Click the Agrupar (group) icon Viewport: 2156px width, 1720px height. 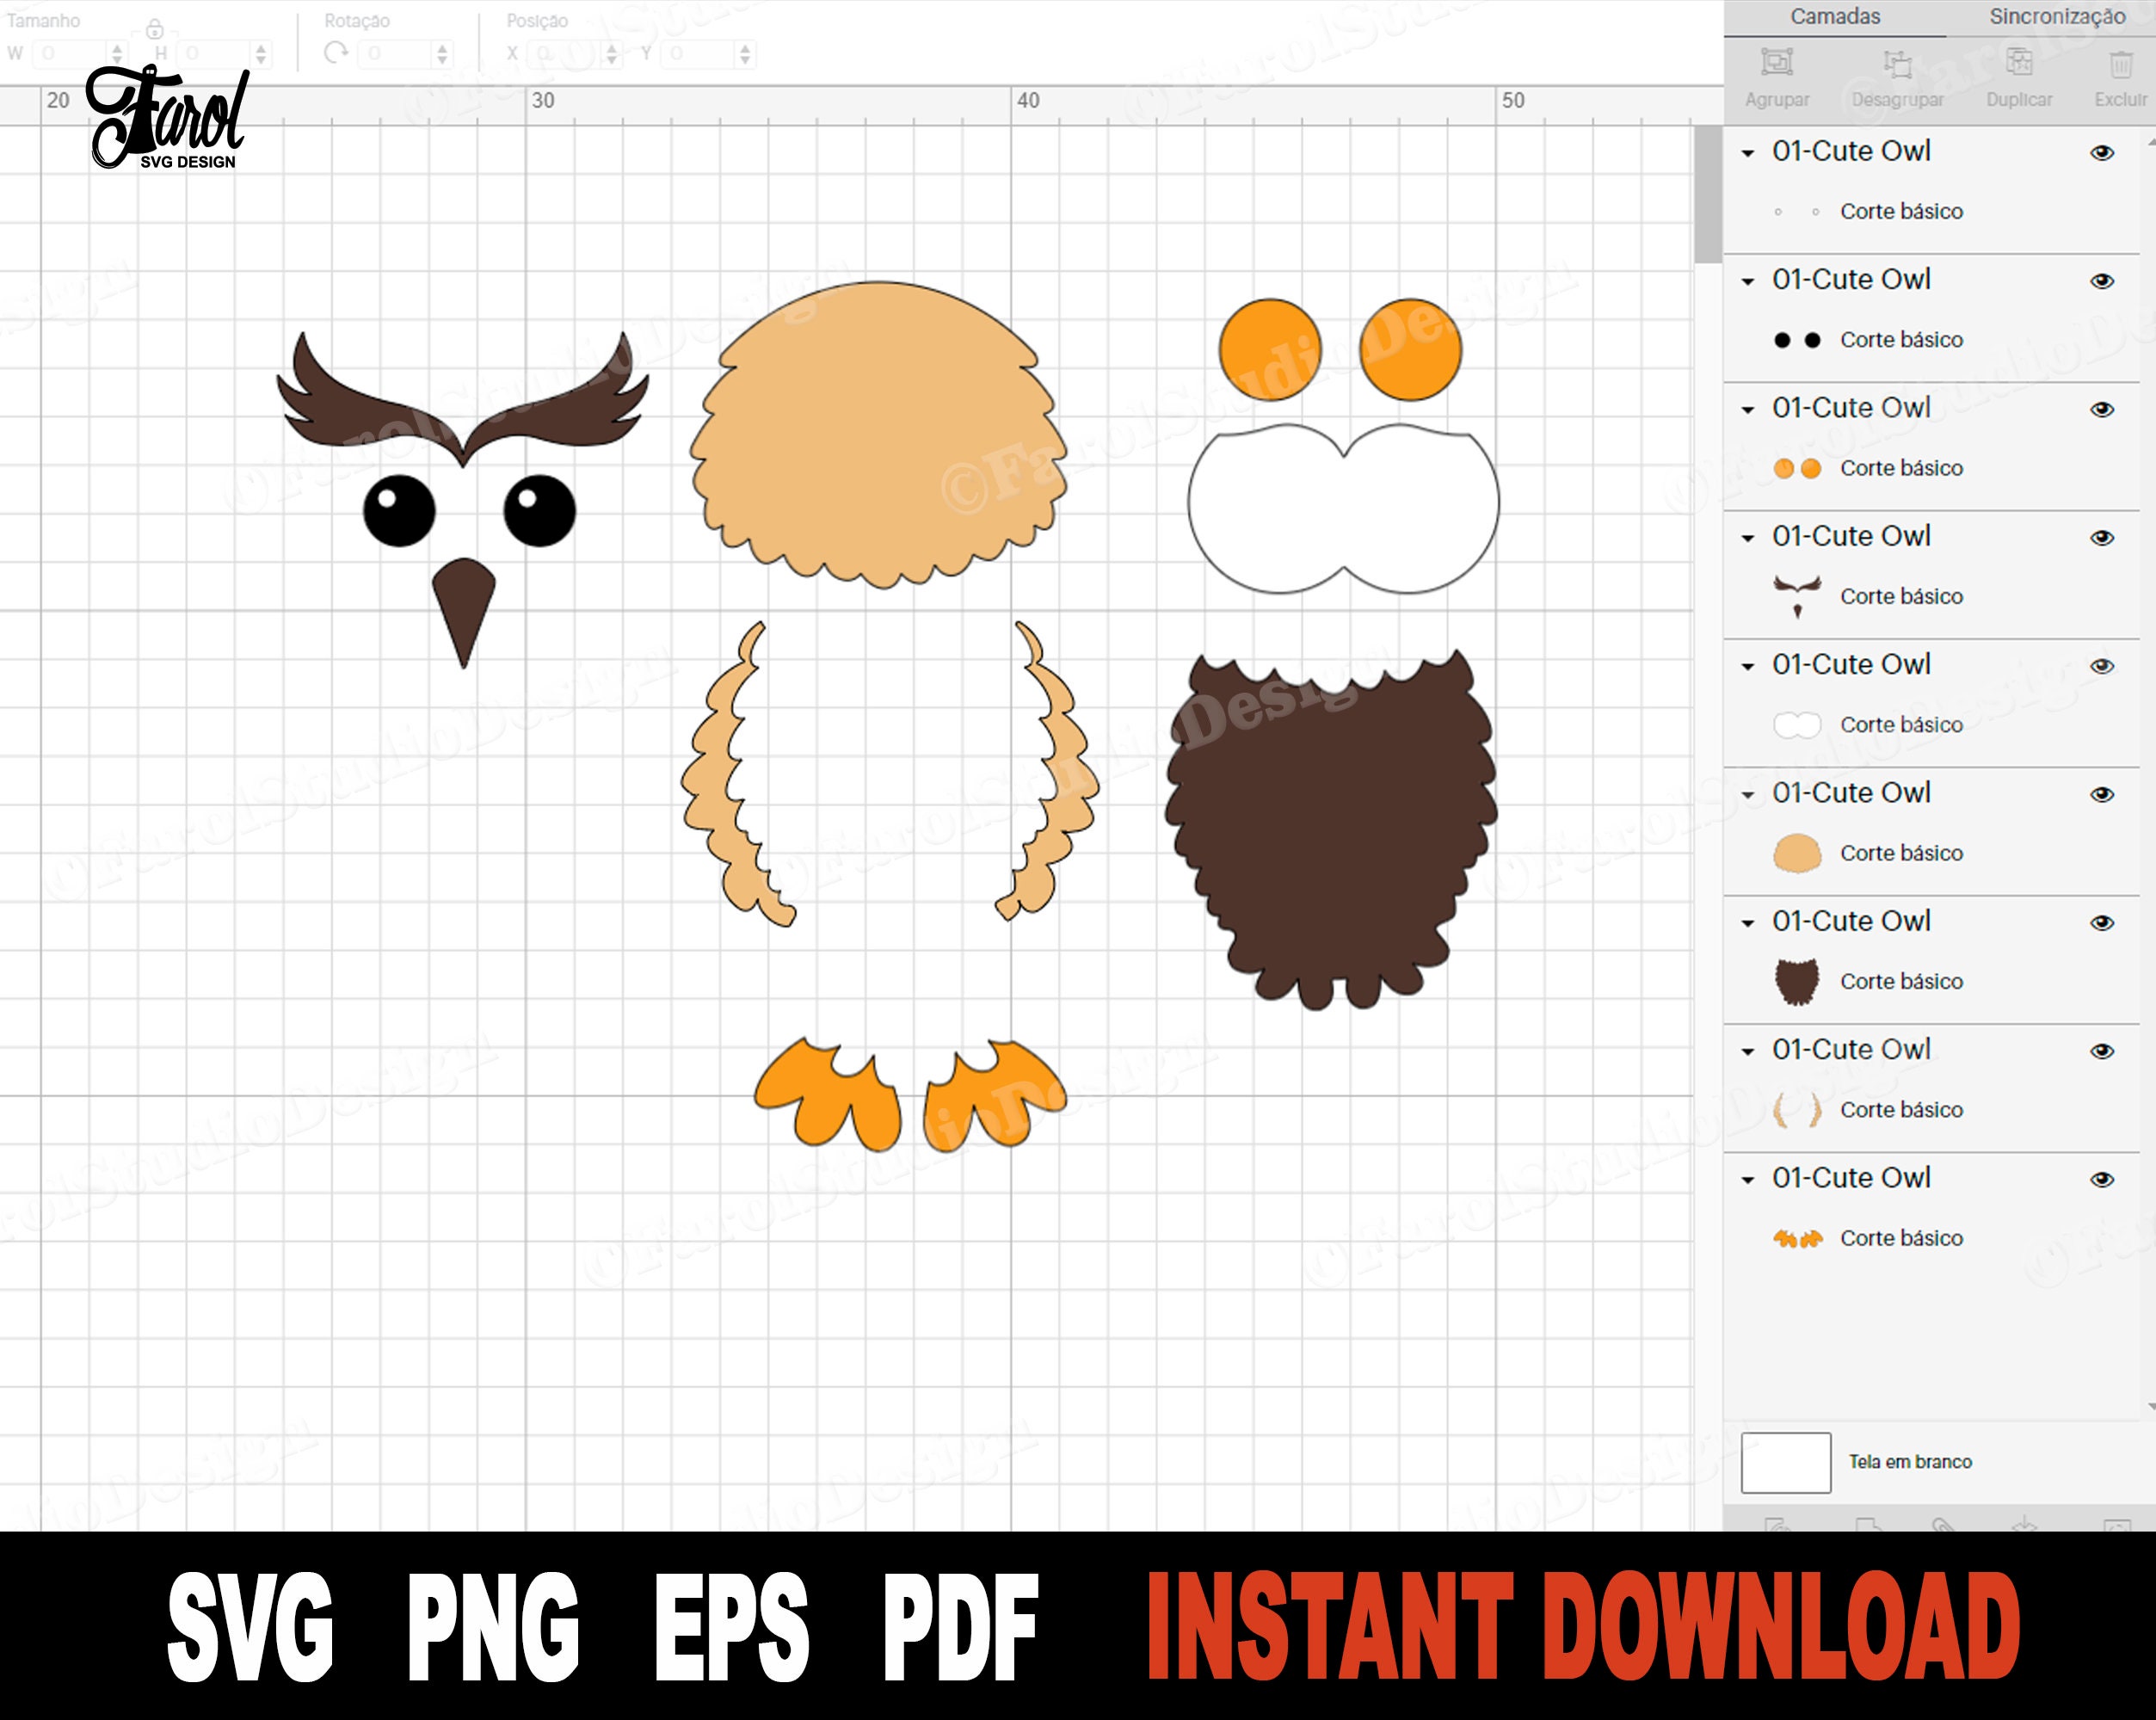point(1777,63)
